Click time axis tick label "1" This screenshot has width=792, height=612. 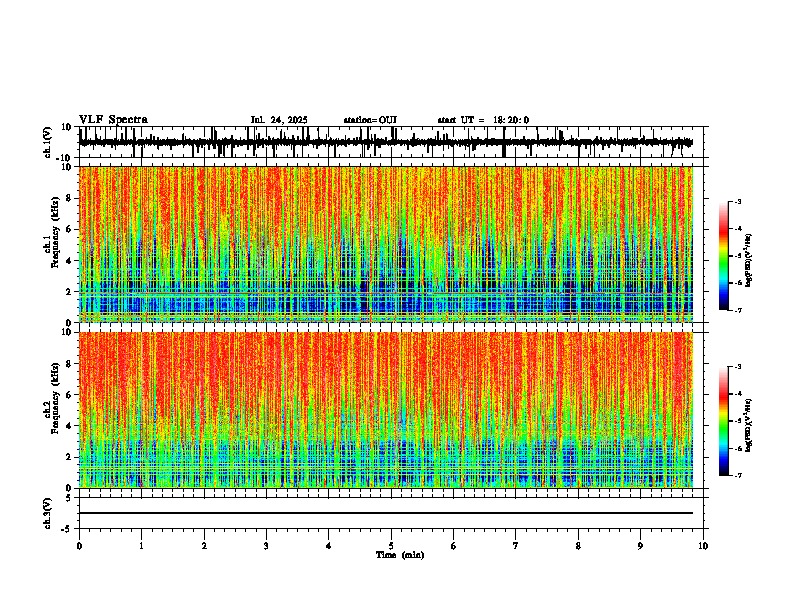(x=141, y=546)
